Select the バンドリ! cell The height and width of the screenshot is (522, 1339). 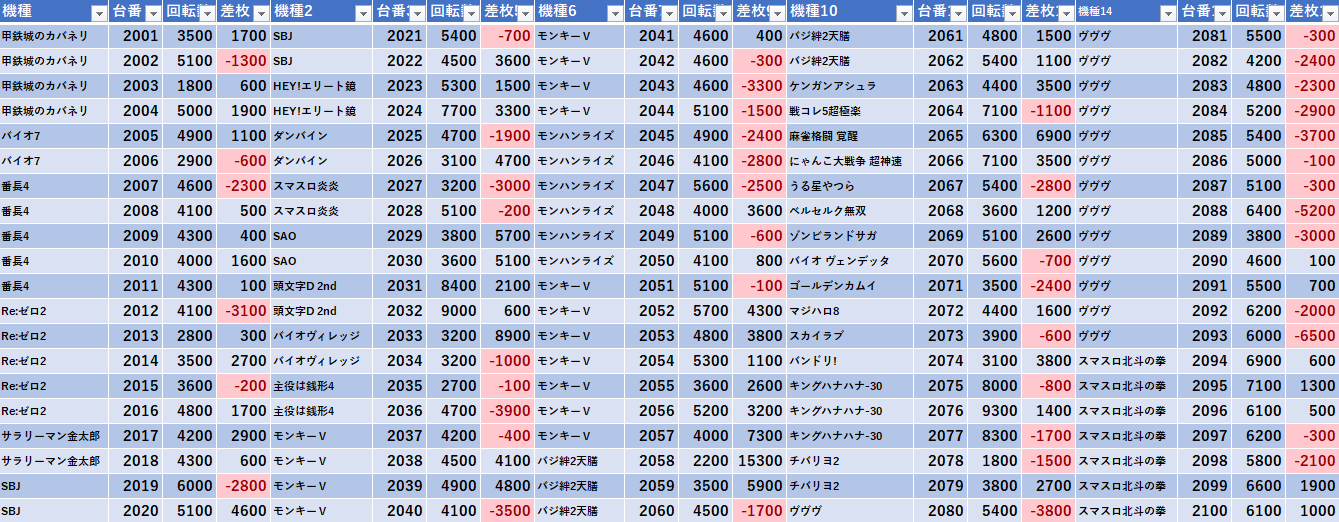(851, 361)
